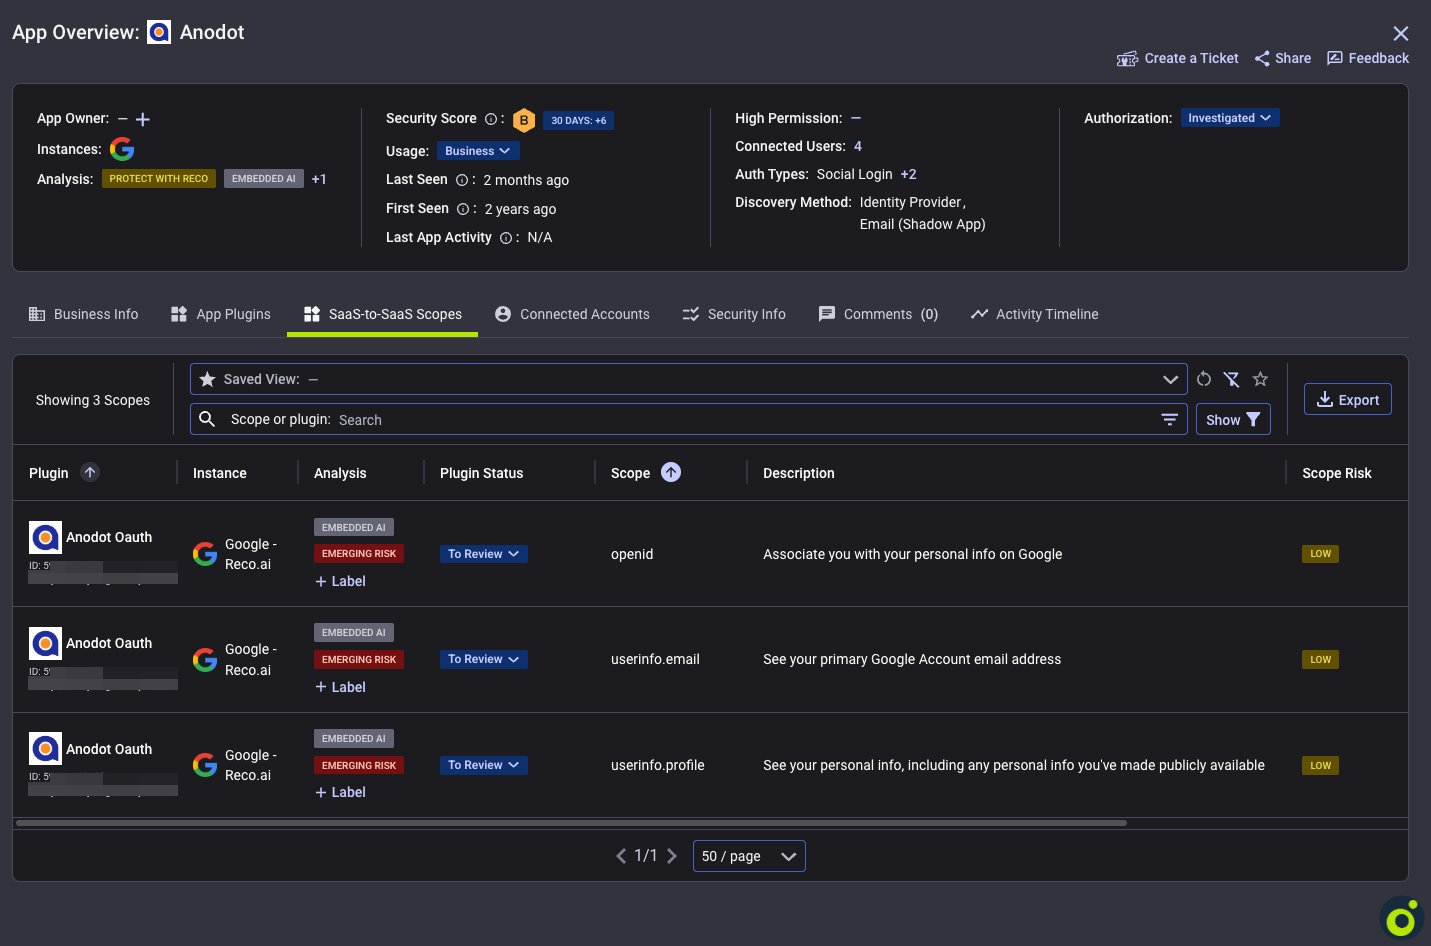Viewport: 1431px width, 946px height.
Task: Clear filters with the crossed funnel icon
Action: [x=1232, y=379]
